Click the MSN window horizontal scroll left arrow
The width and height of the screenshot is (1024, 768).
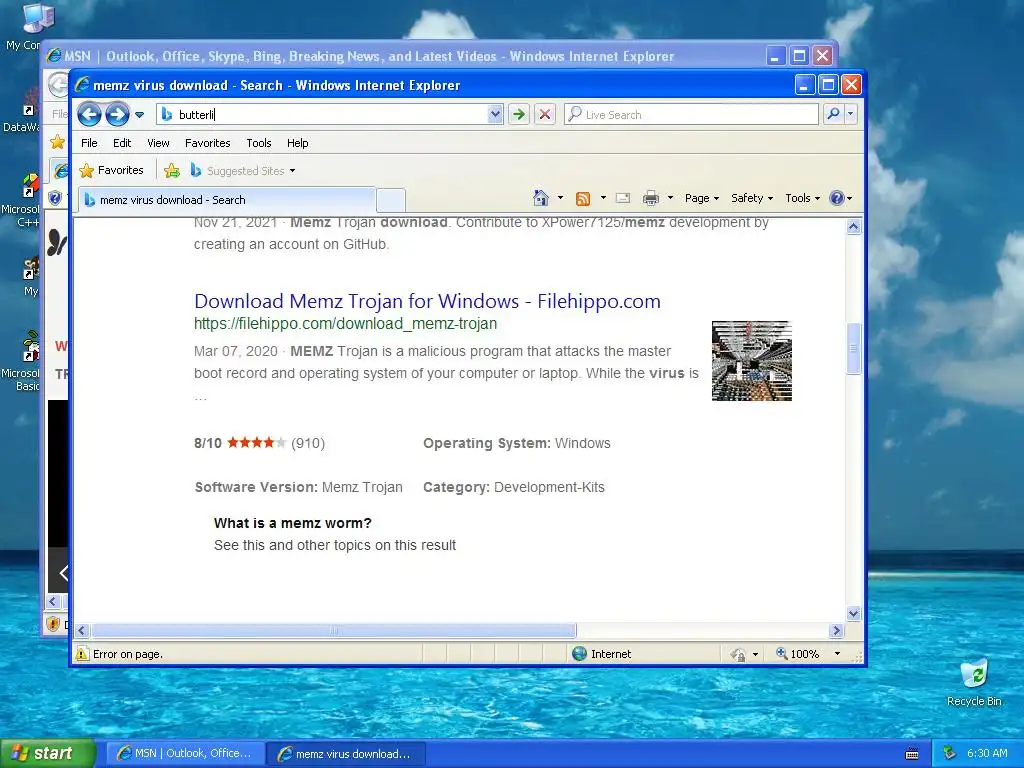coord(54,601)
